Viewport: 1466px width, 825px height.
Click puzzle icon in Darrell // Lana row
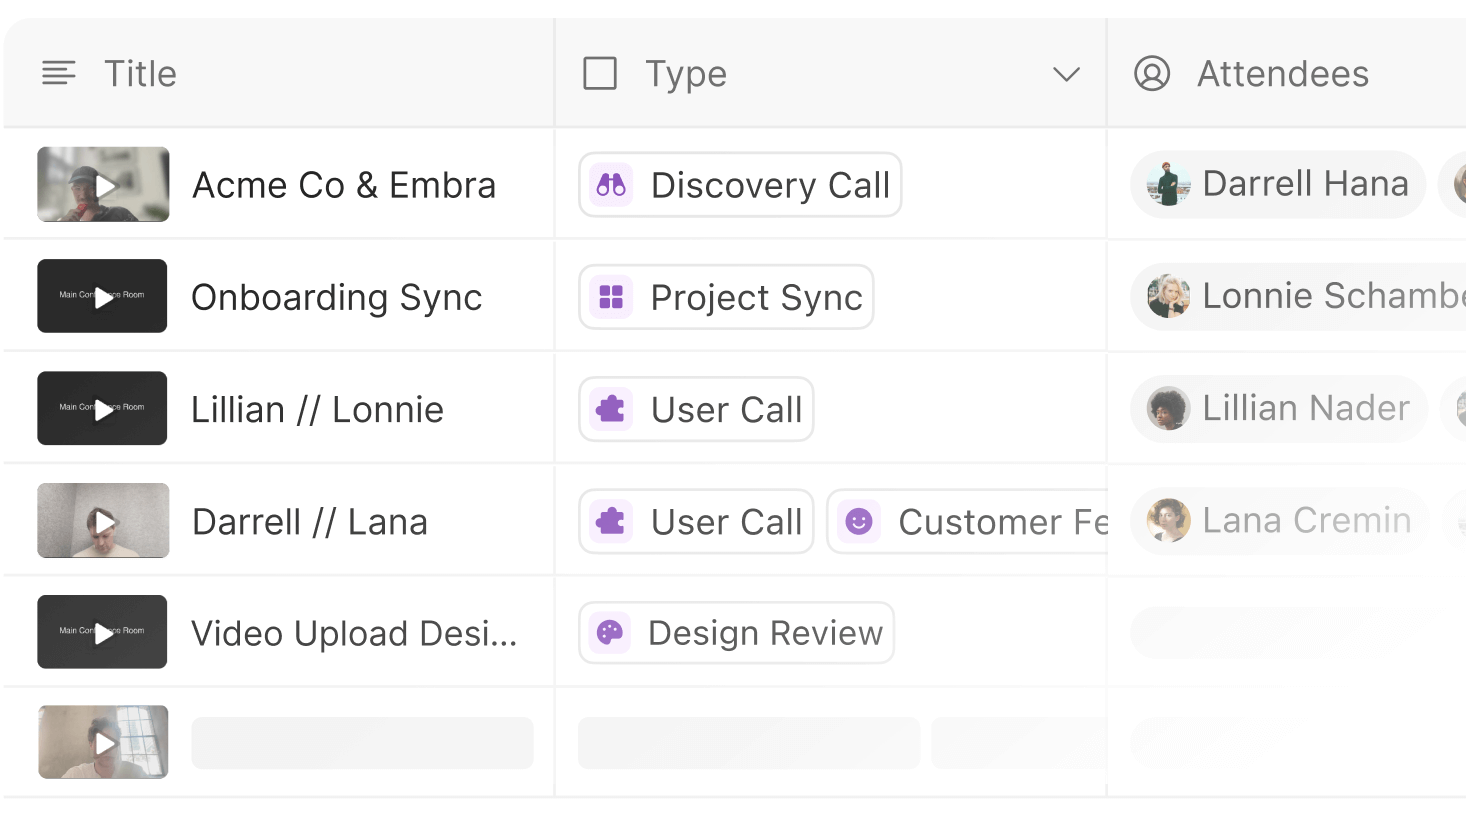point(611,521)
